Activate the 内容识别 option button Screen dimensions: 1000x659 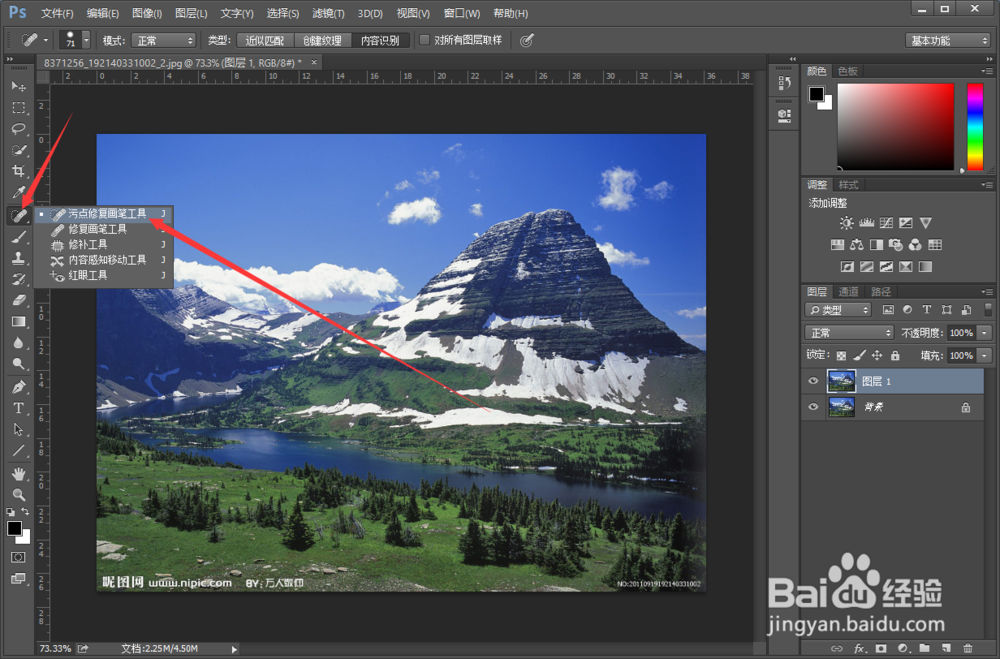381,40
